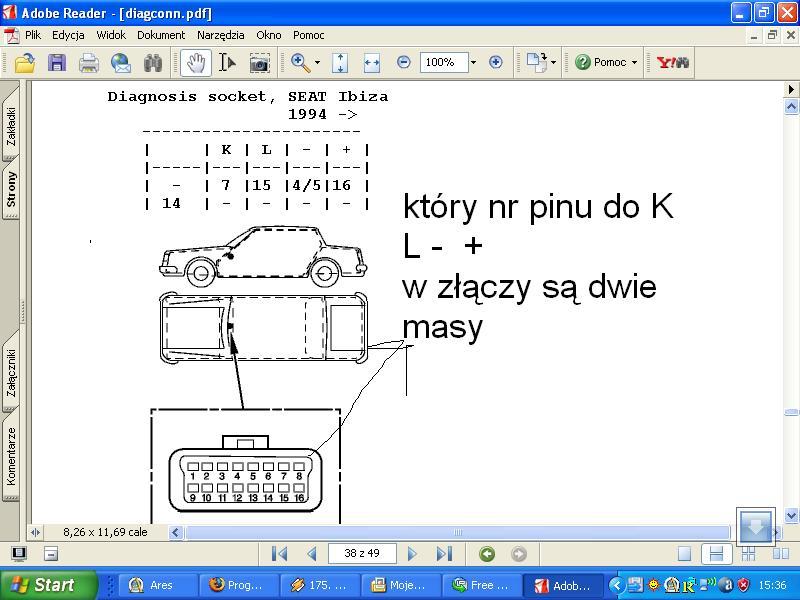Open the Narzędzia menu

[x=220, y=35]
